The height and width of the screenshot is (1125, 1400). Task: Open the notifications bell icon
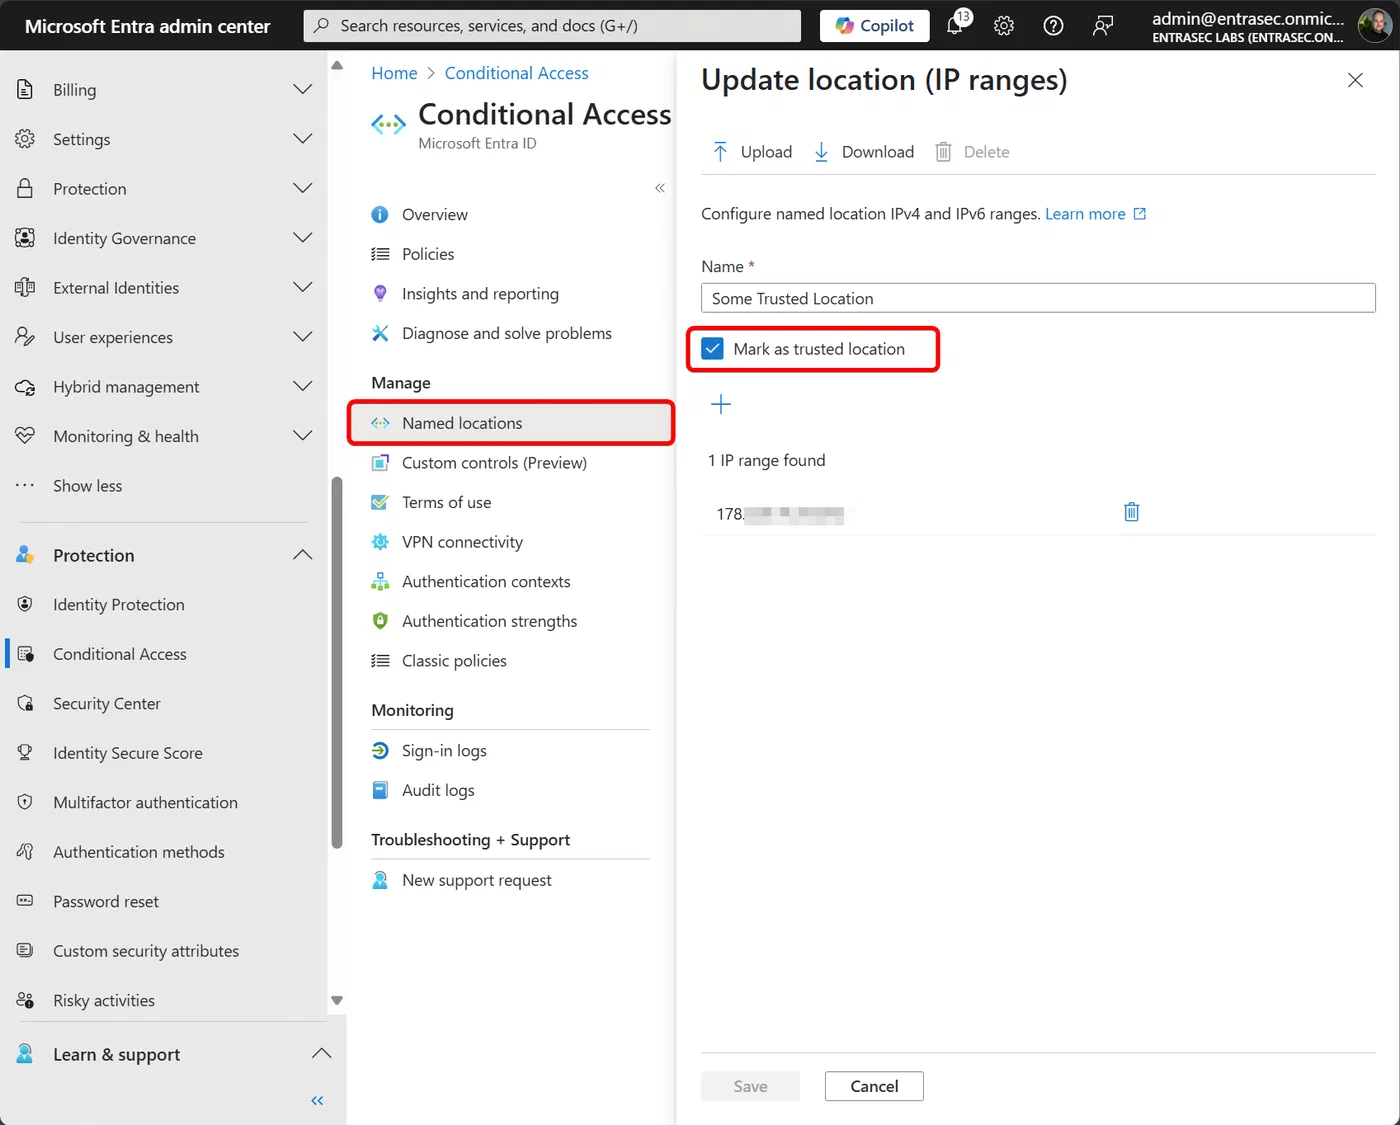[x=956, y=25]
